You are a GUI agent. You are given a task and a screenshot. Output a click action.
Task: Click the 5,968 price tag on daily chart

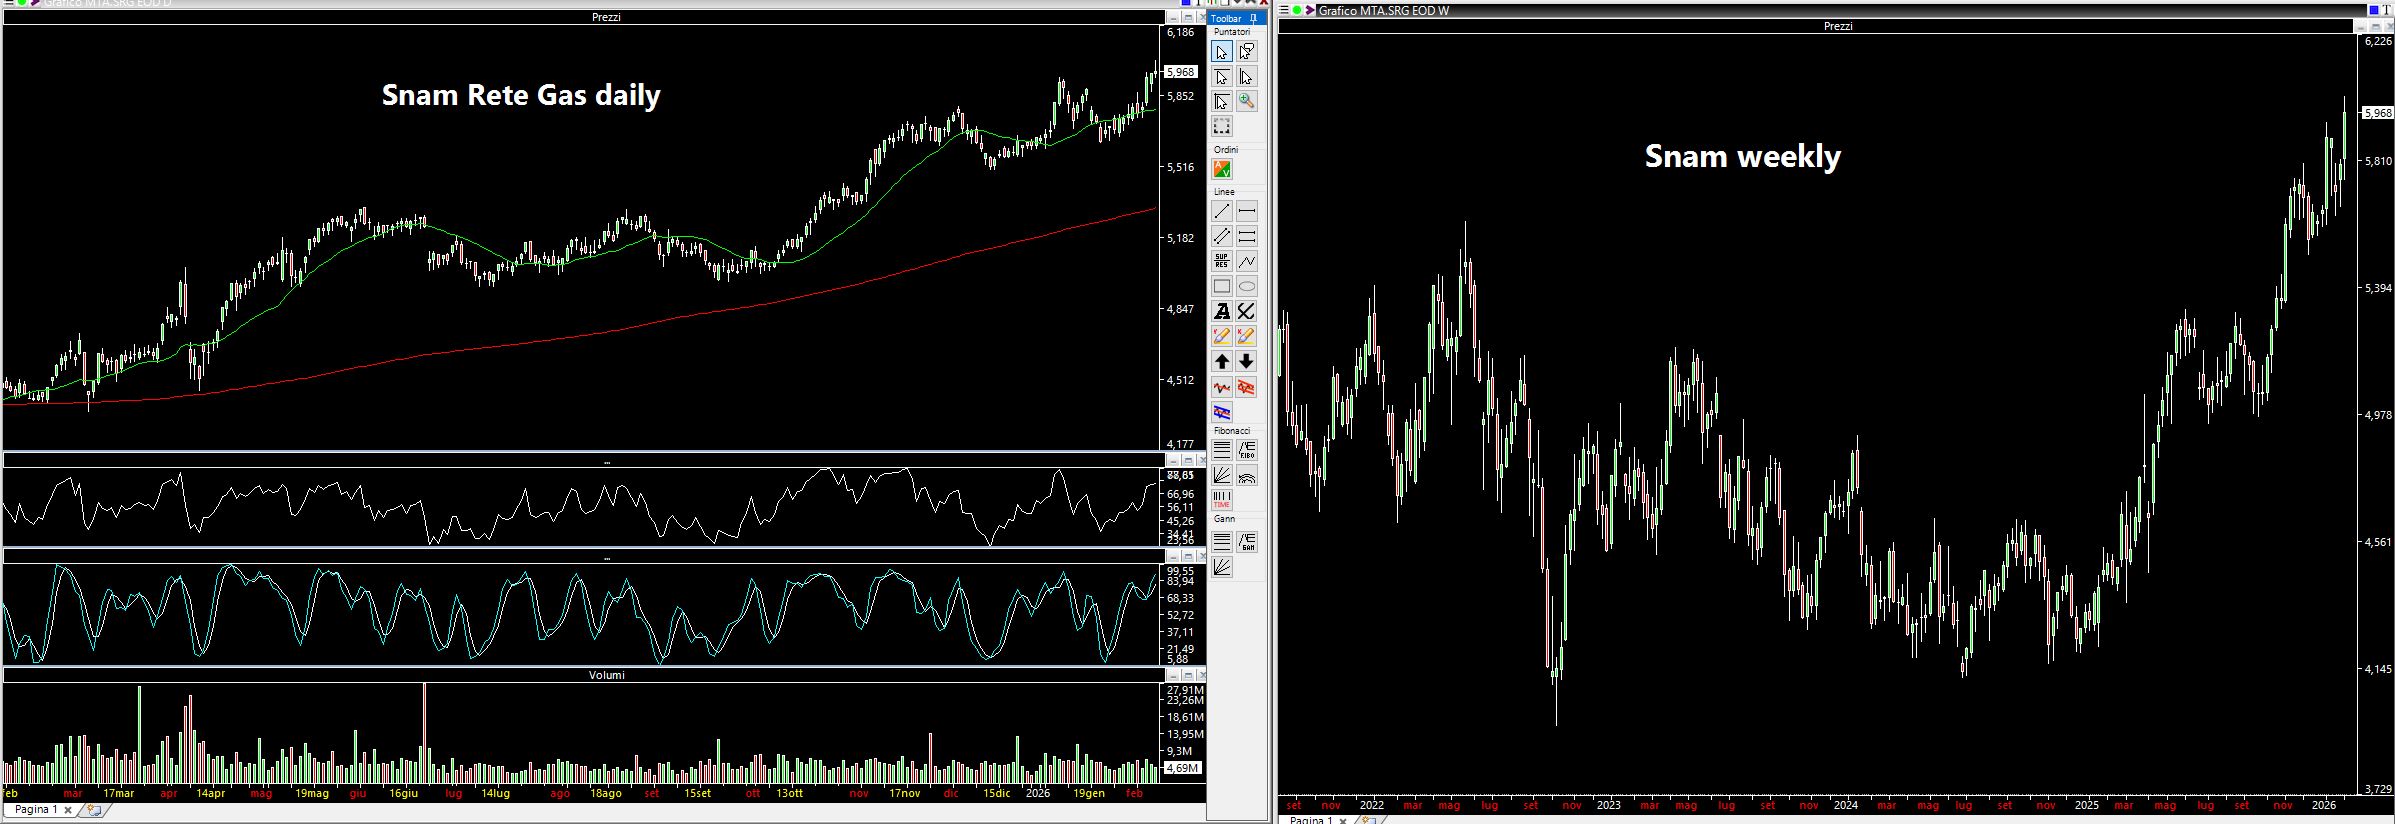pos(1181,72)
